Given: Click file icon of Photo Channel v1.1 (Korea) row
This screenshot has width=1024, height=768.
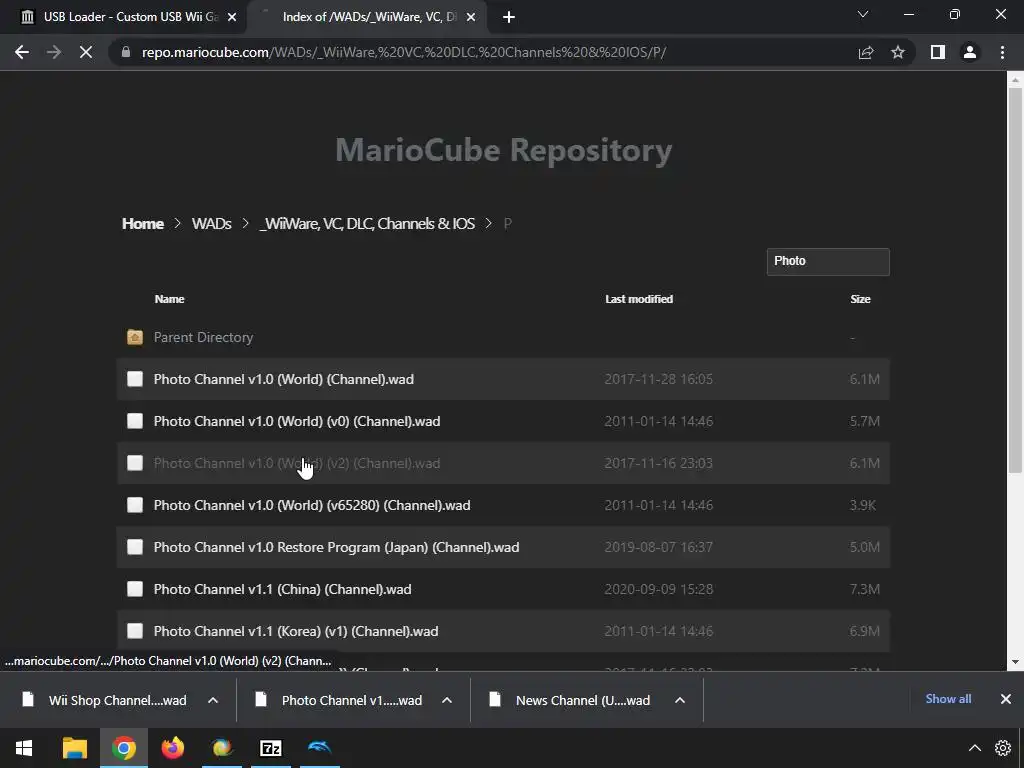Looking at the screenshot, I should [135, 632].
